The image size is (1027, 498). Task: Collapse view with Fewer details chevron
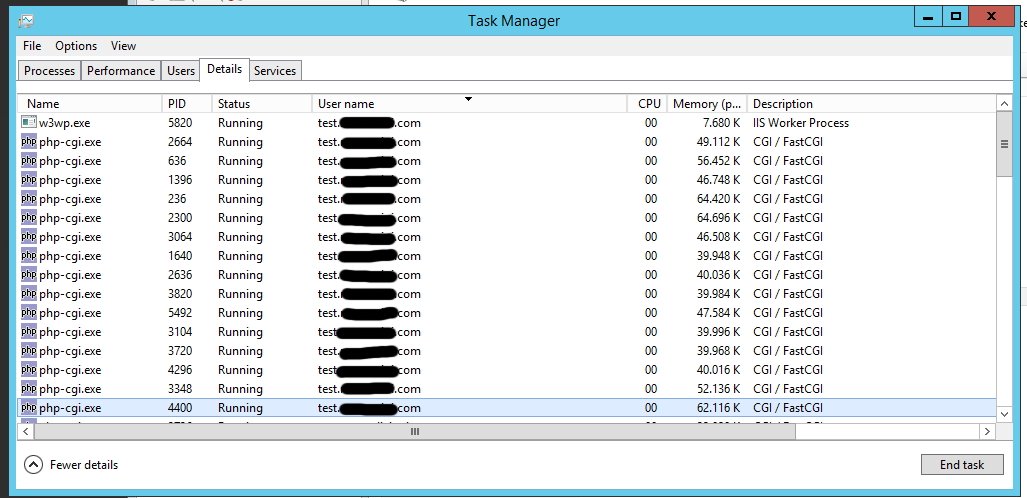click(33, 465)
